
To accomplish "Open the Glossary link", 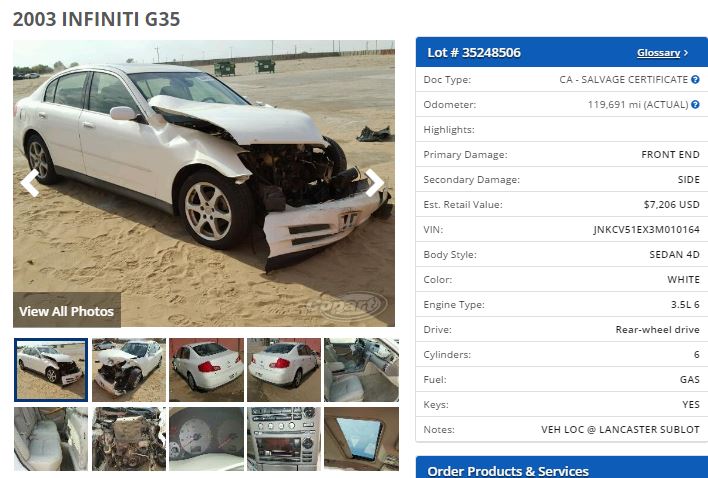I will click(x=662, y=53).
